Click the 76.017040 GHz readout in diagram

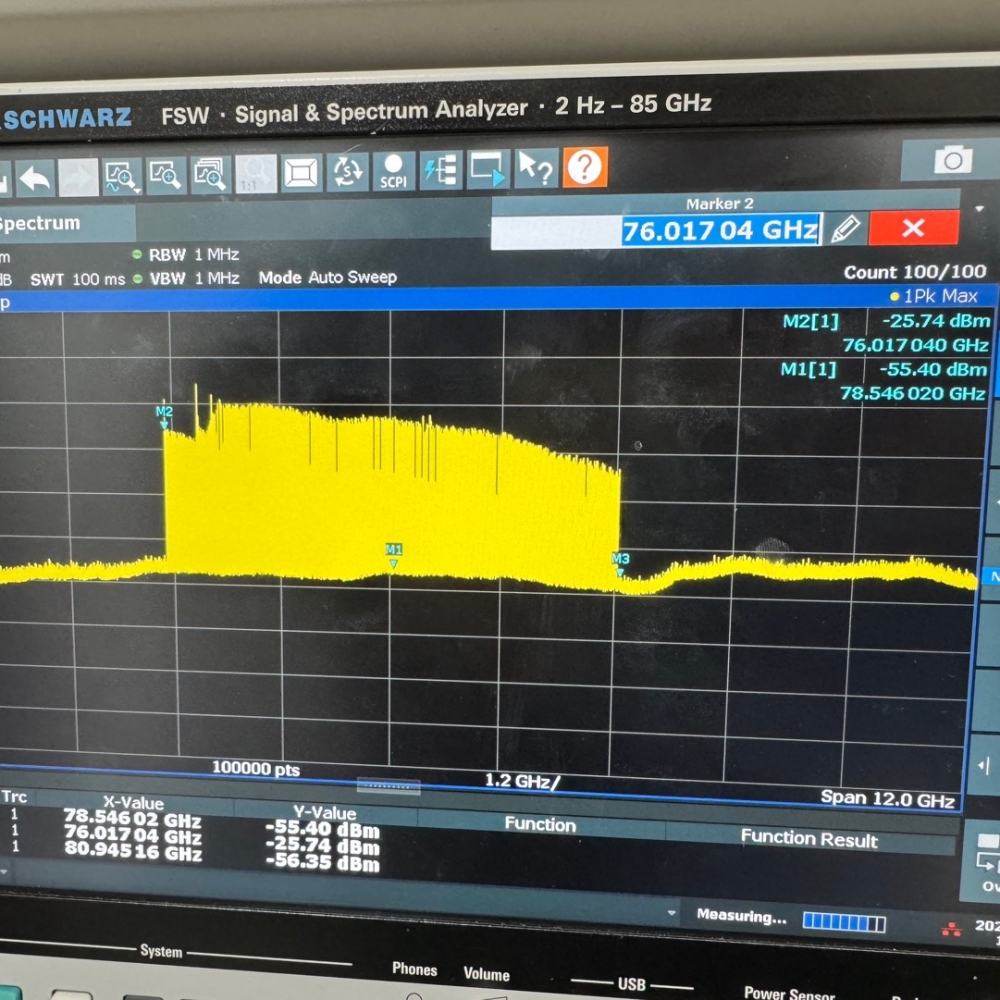tap(915, 345)
